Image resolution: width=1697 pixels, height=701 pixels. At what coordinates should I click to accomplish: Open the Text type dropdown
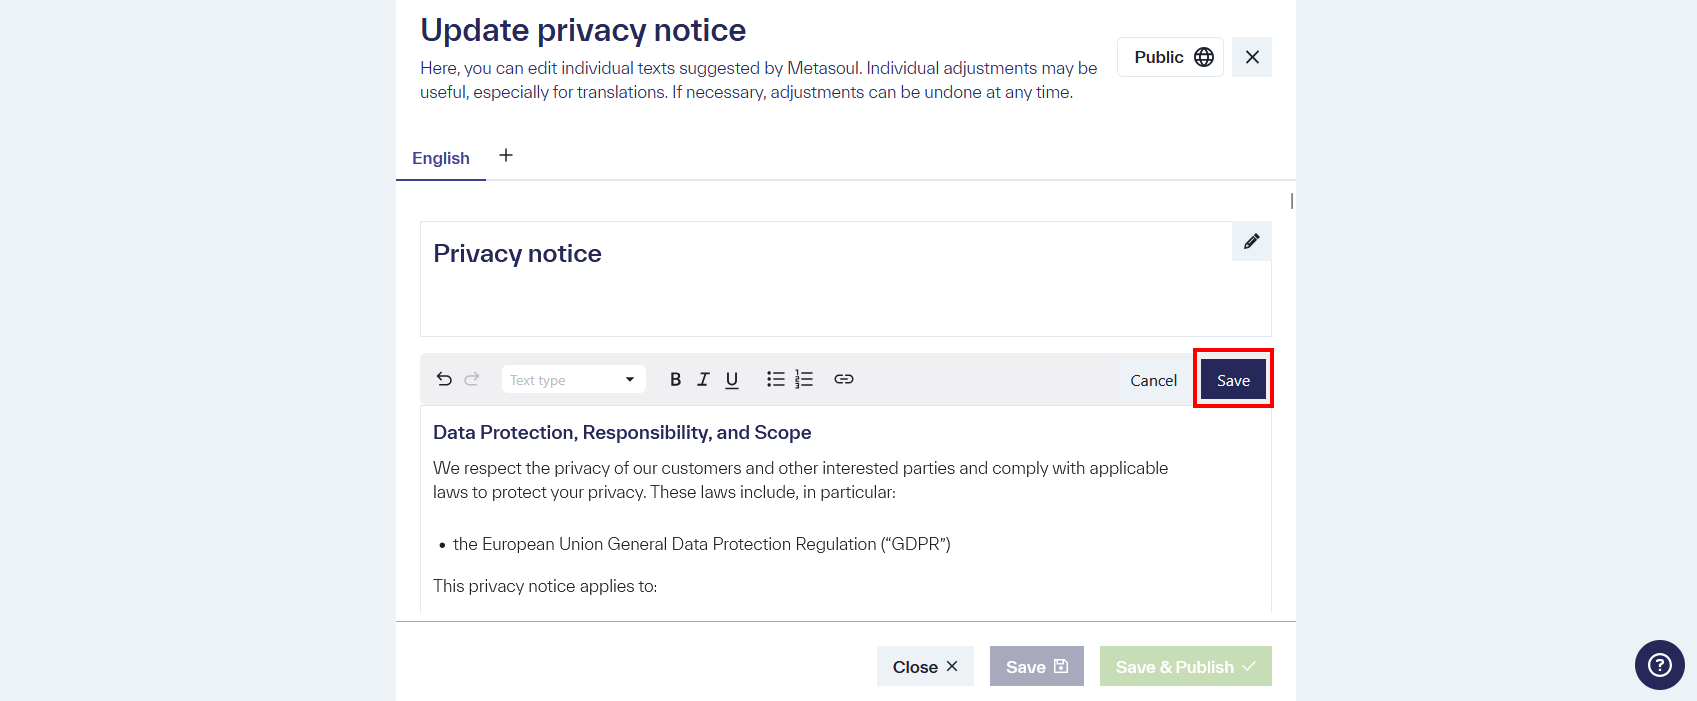pos(573,380)
